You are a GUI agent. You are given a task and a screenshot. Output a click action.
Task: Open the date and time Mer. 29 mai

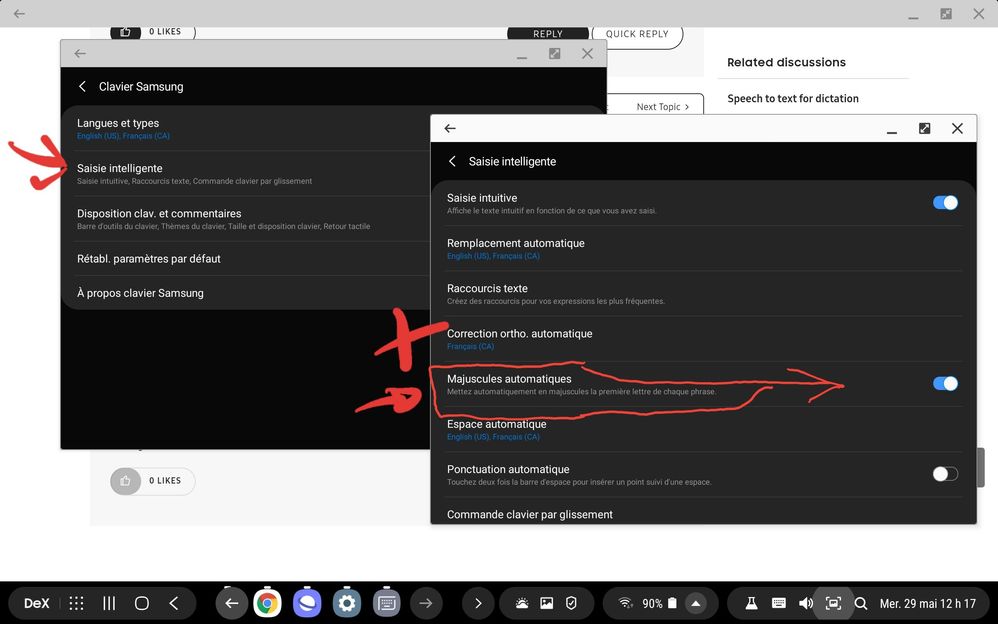point(927,603)
